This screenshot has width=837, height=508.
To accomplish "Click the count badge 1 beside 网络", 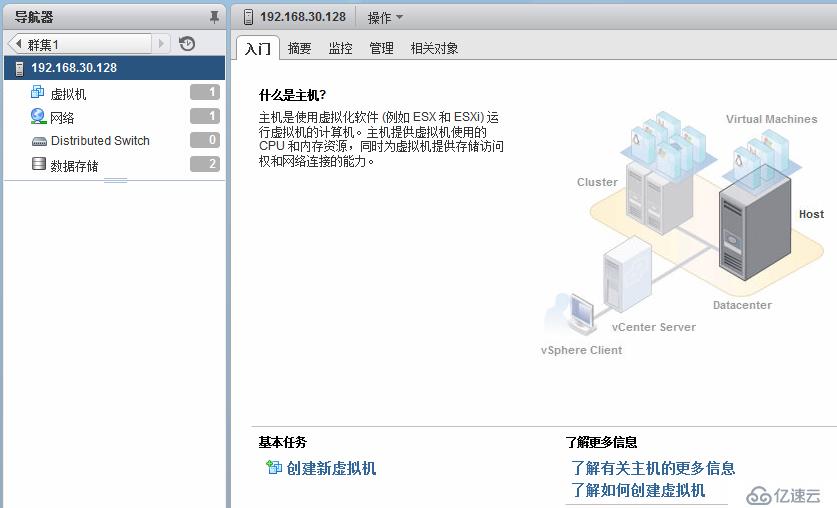I will (205, 116).
